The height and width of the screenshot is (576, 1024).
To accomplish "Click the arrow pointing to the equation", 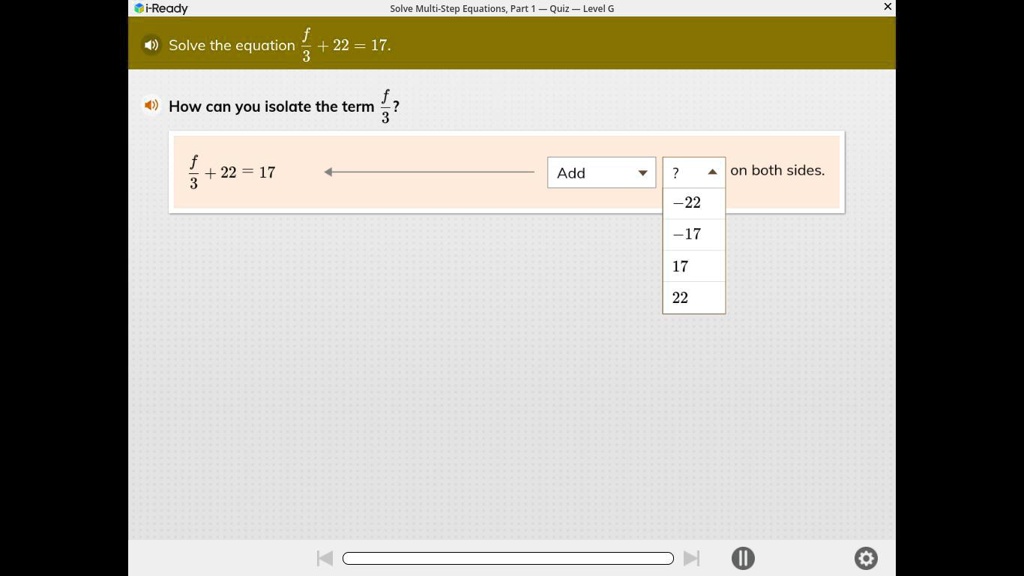I will coord(430,171).
